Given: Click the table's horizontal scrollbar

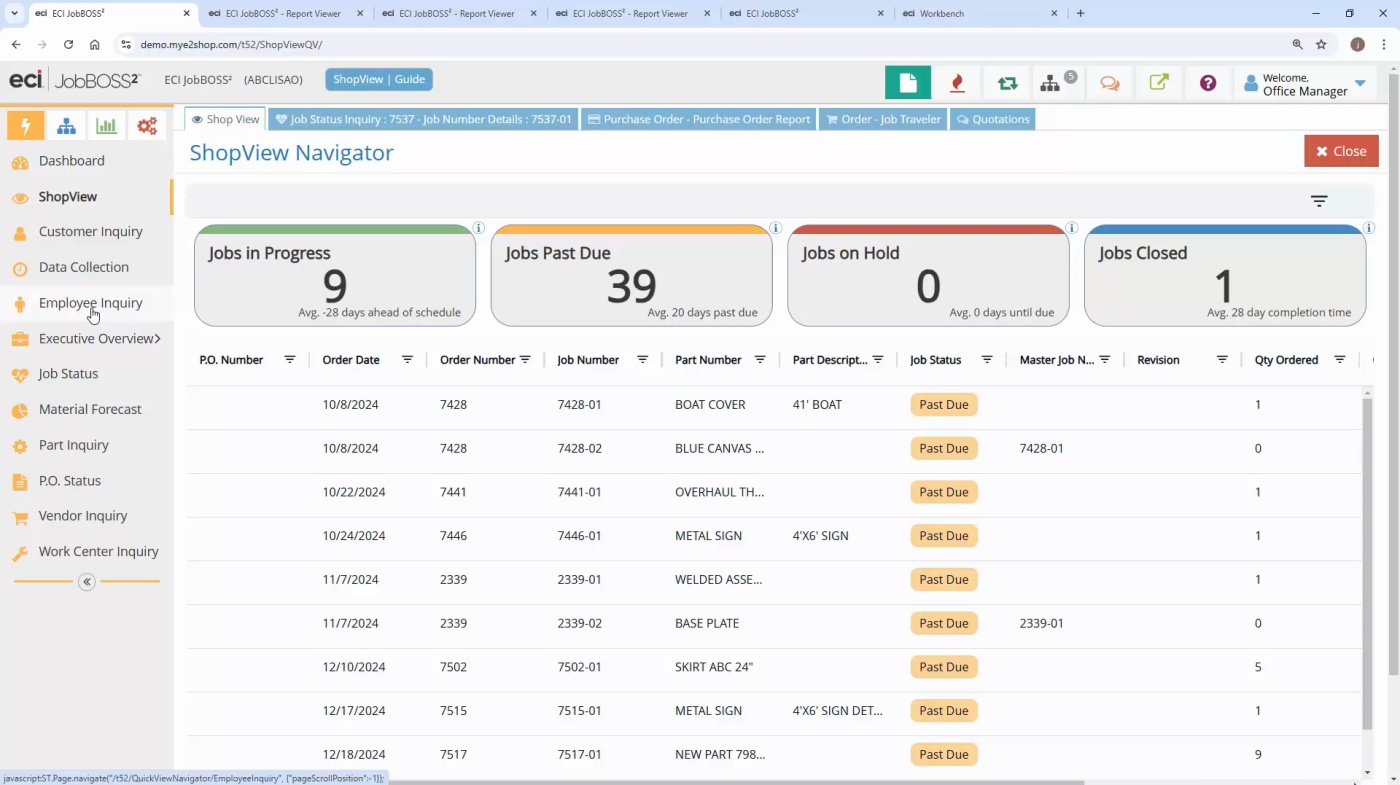Looking at the screenshot, I should pyautogui.click(x=635, y=782).
